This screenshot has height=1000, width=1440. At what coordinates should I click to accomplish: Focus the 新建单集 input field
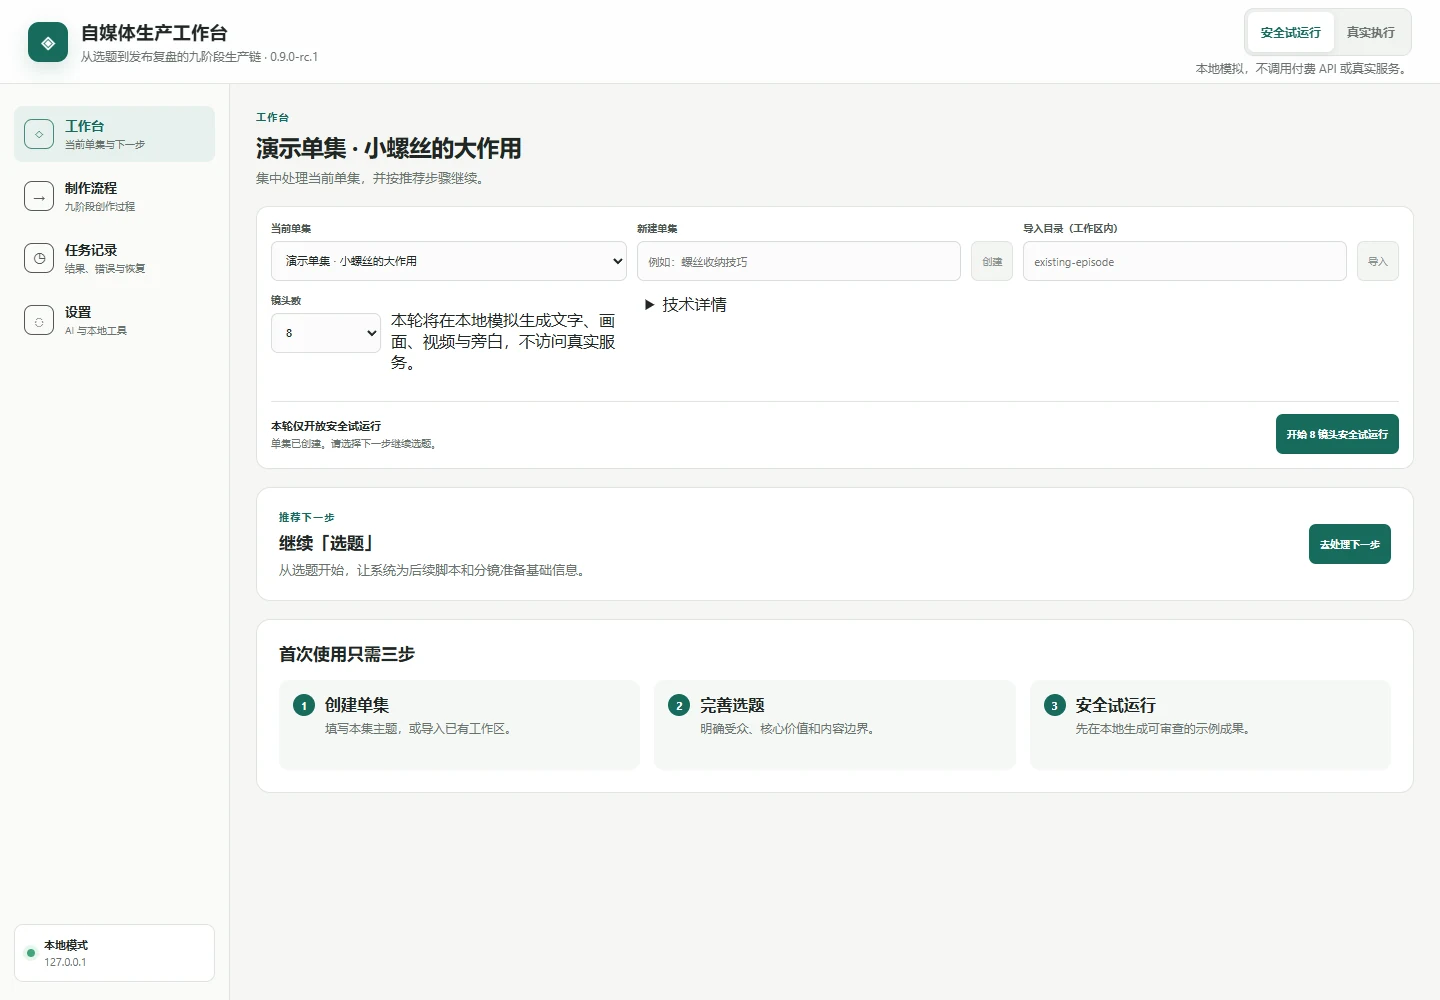[x=799, y=261]
